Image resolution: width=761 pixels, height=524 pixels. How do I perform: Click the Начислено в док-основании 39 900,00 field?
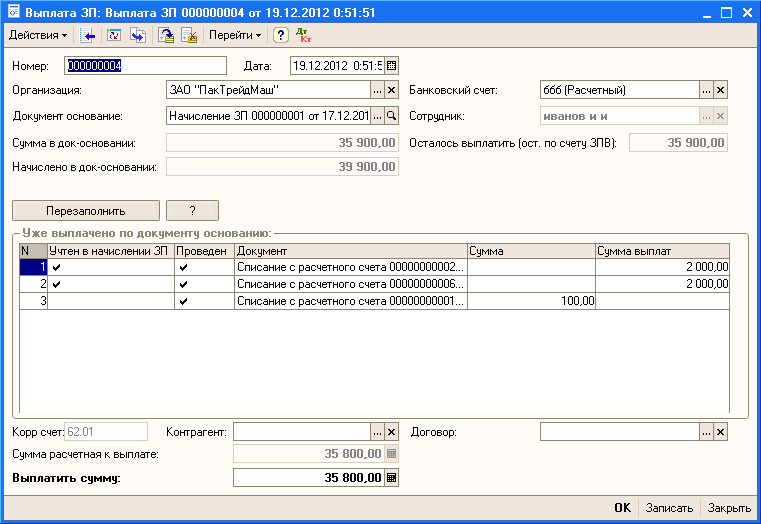coord(282,167)
